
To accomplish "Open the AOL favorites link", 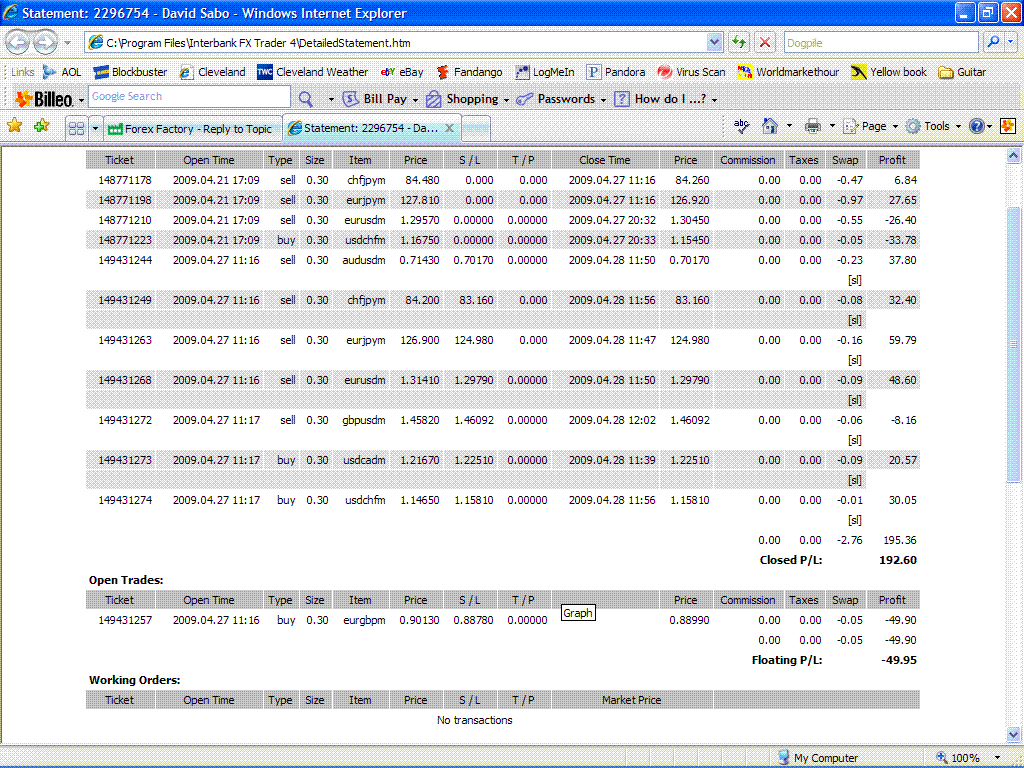I will coord(62,72).
